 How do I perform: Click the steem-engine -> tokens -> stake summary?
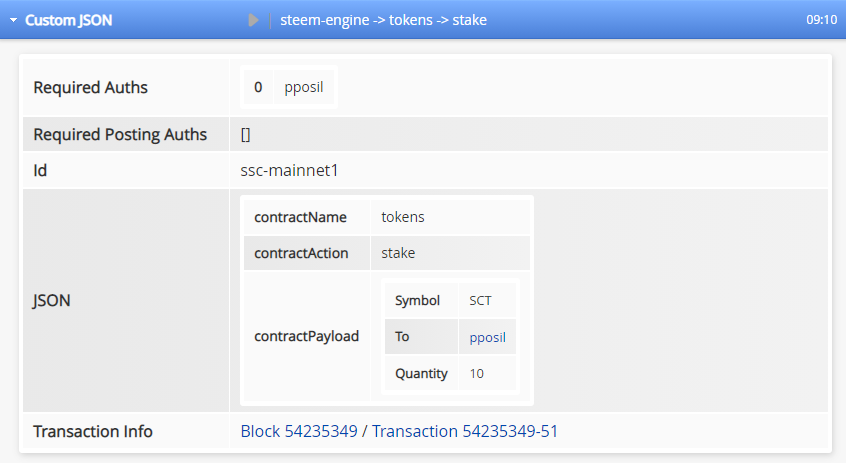pyautogui.click(x=383, y=20)
